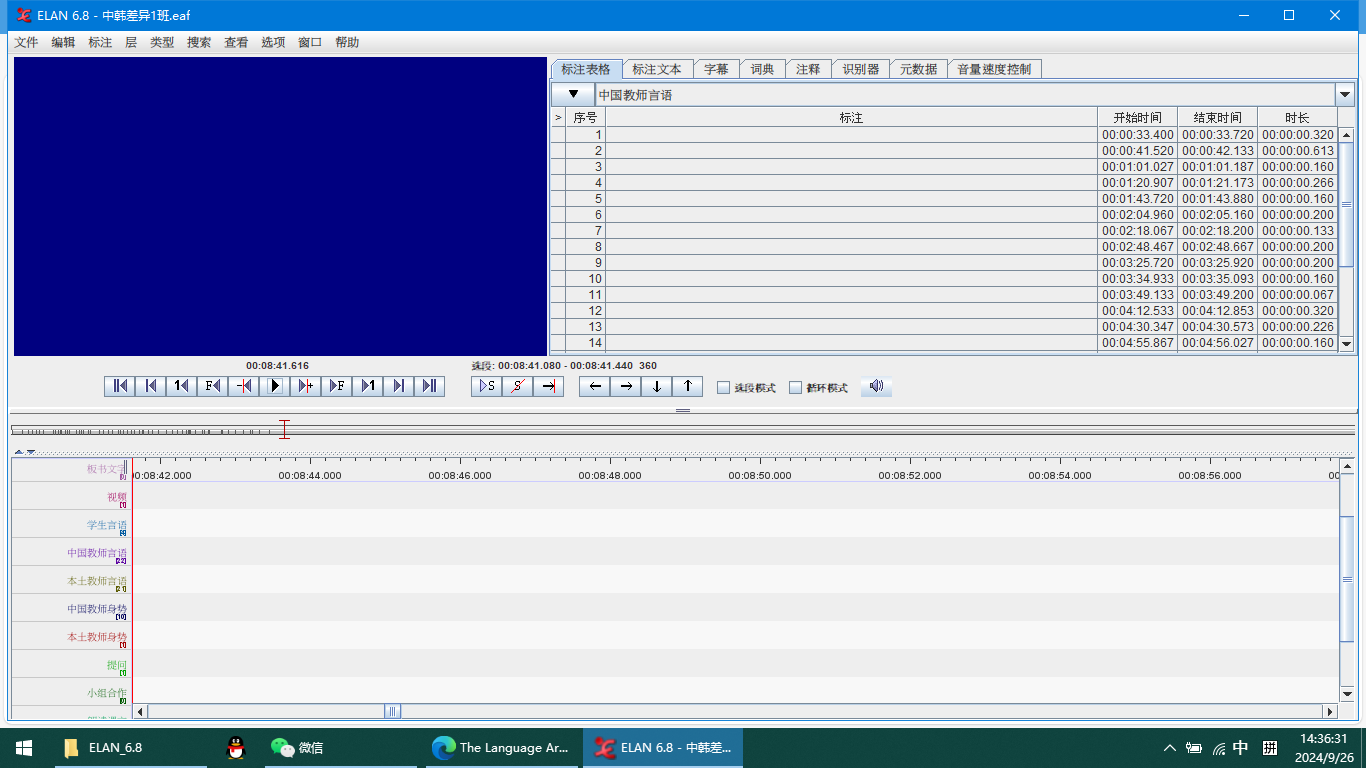Screen dimensions: 1366x768
Task: Click the play selection button
Action: click(x=487, y=386)
